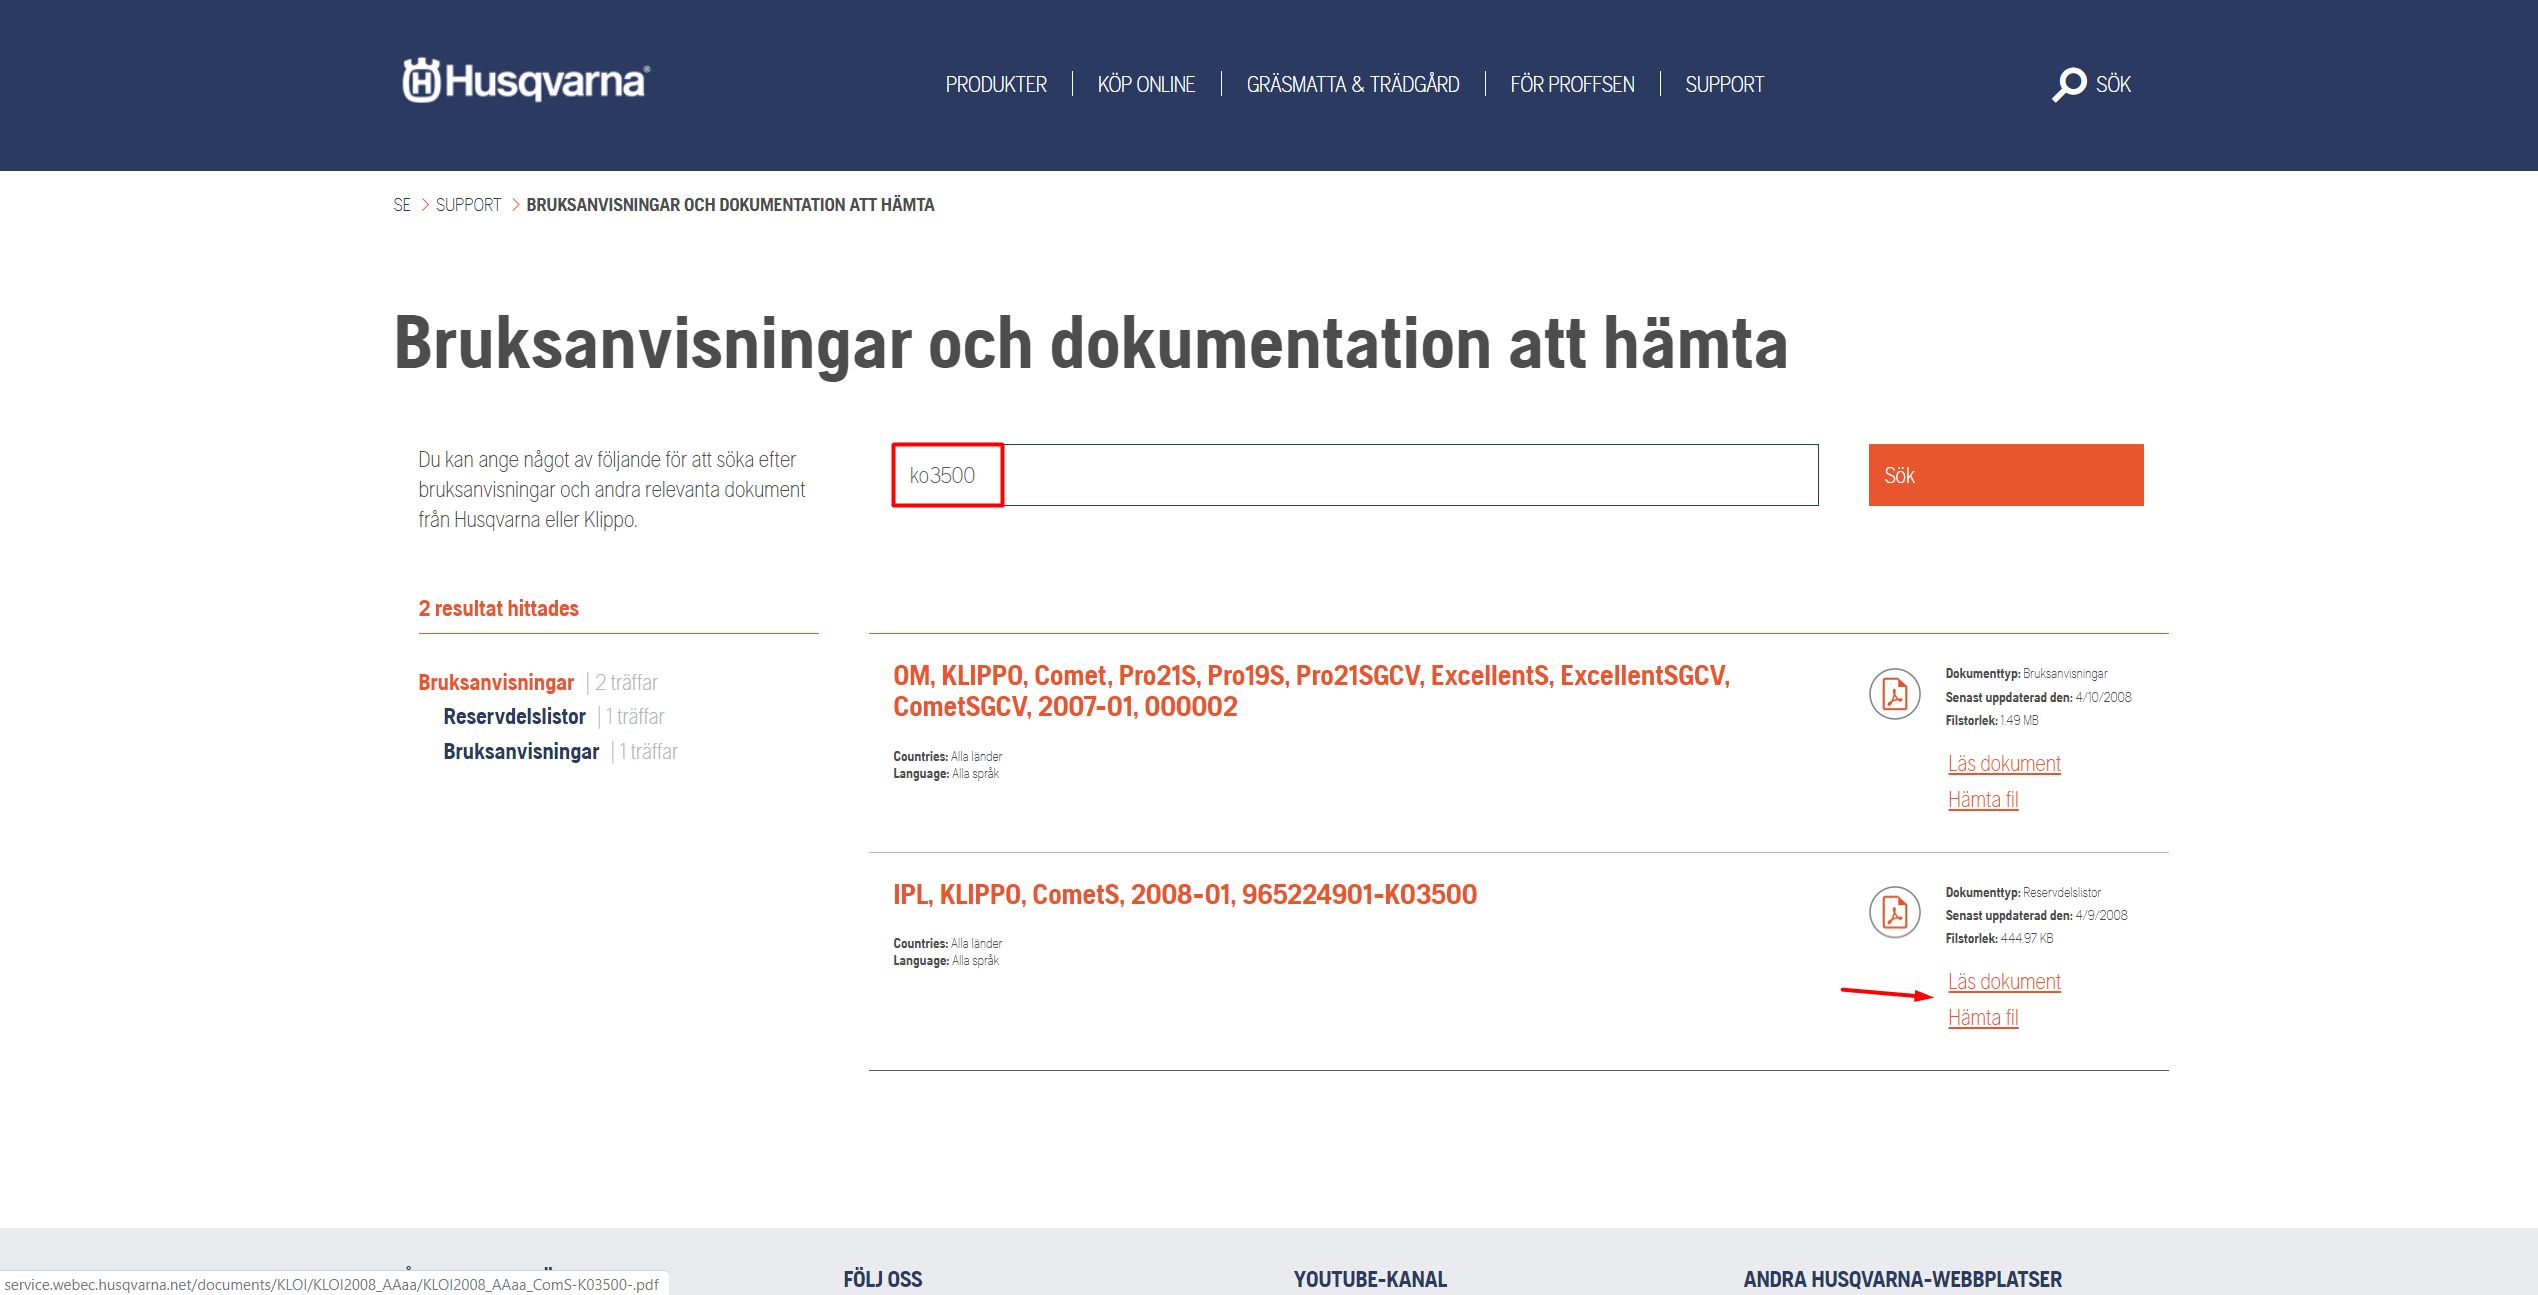Go to SE breadcrumb link
This screenshot has width=2538, height=1295.
pos(402,205)
